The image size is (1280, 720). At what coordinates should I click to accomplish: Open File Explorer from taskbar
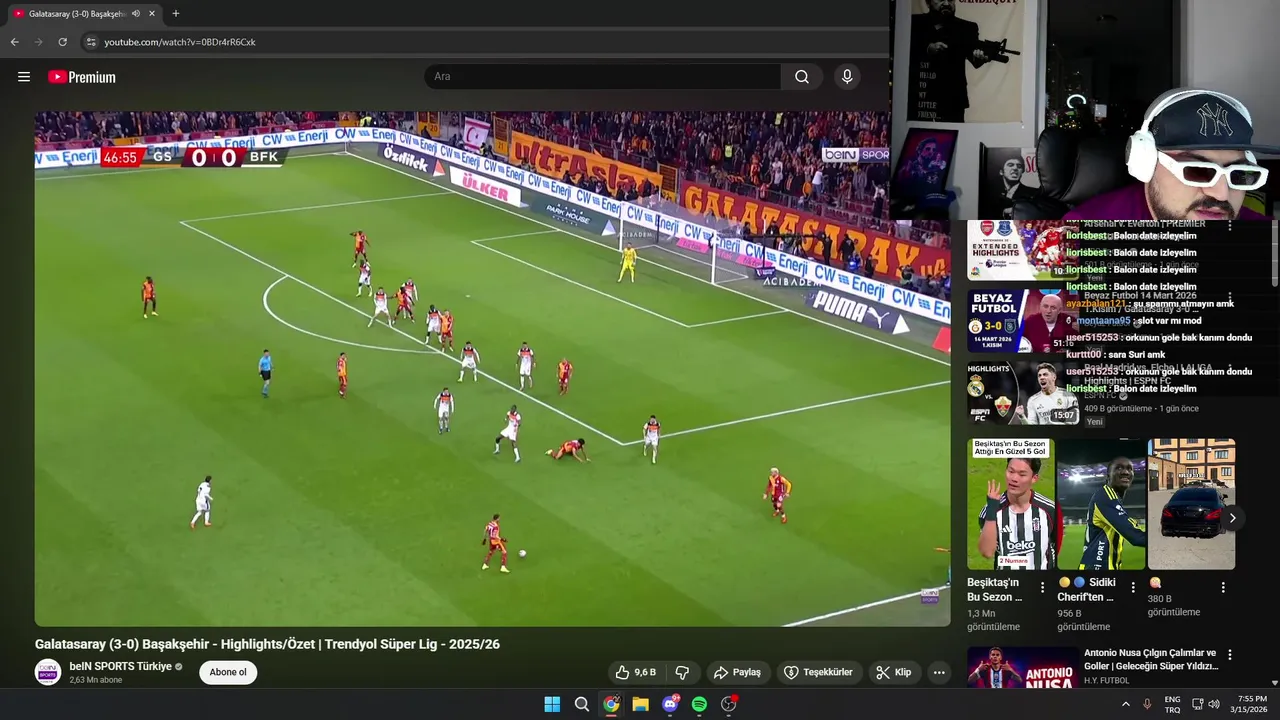pos(640,704)
